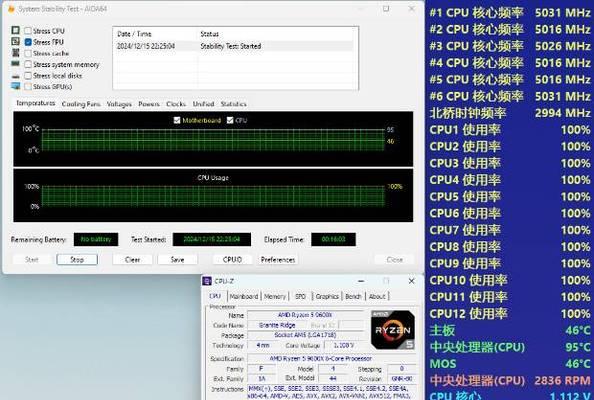Open the Clocks tab
Image resolution: width=594 pixels, height=400 pixels.
coord(176,104)
